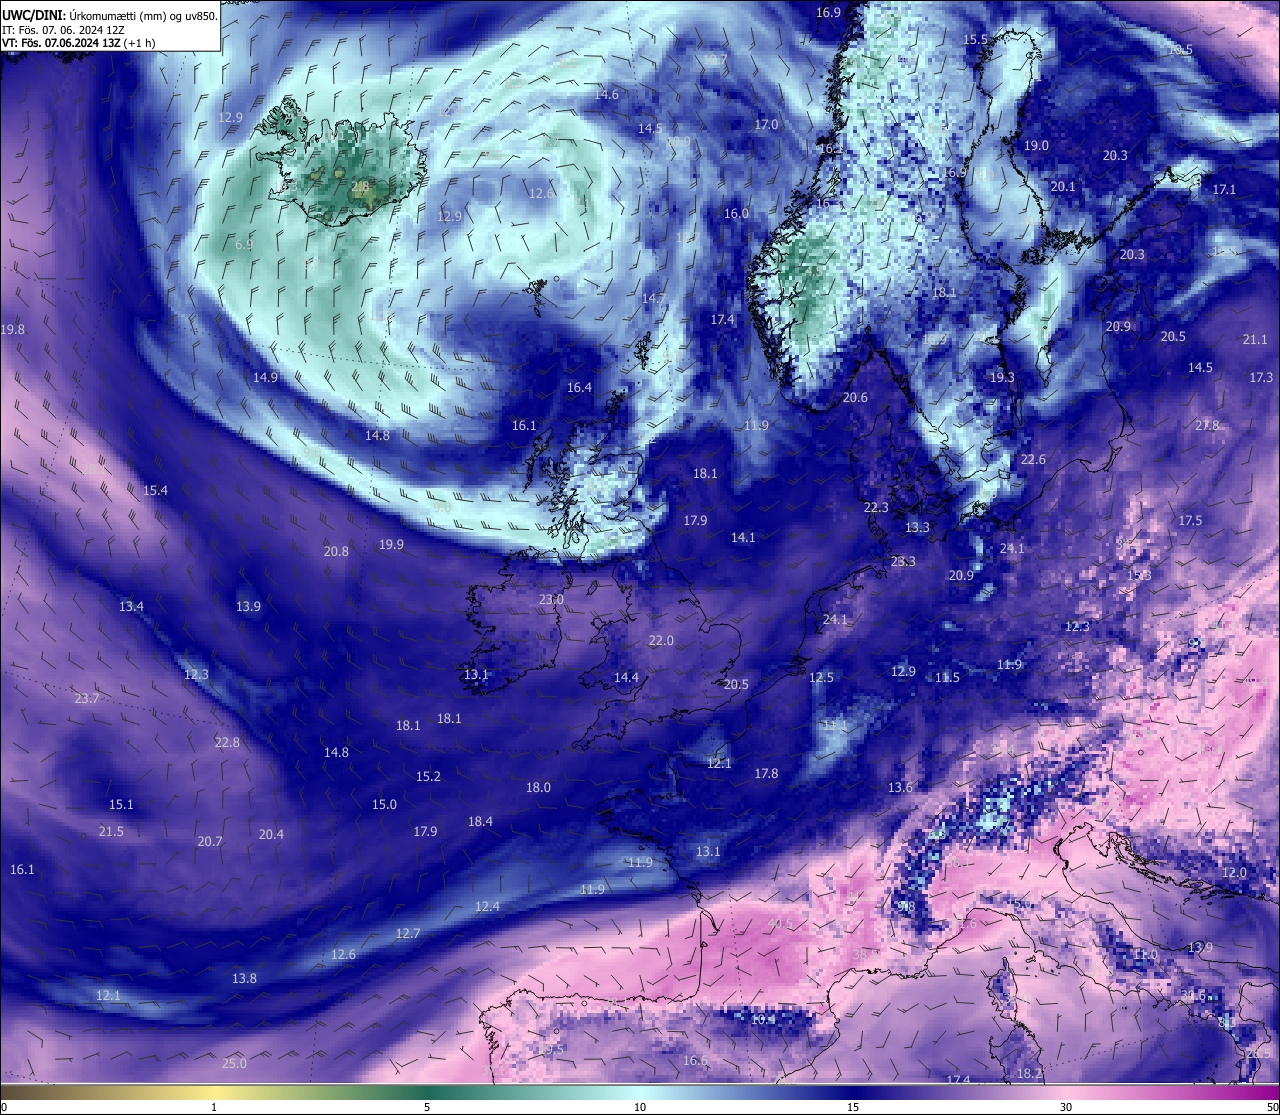Click the '15.1' value on the map

(x=121, y=805)
